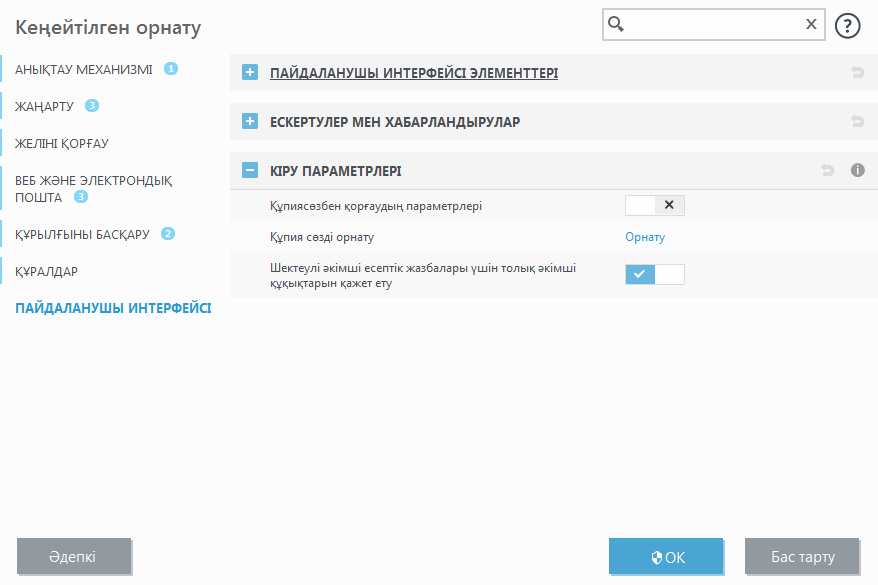Toggle the switch beside Құпиясөзбен қорғаудың параметрлері
878x585 pixels.
click(x=655, y=205)
